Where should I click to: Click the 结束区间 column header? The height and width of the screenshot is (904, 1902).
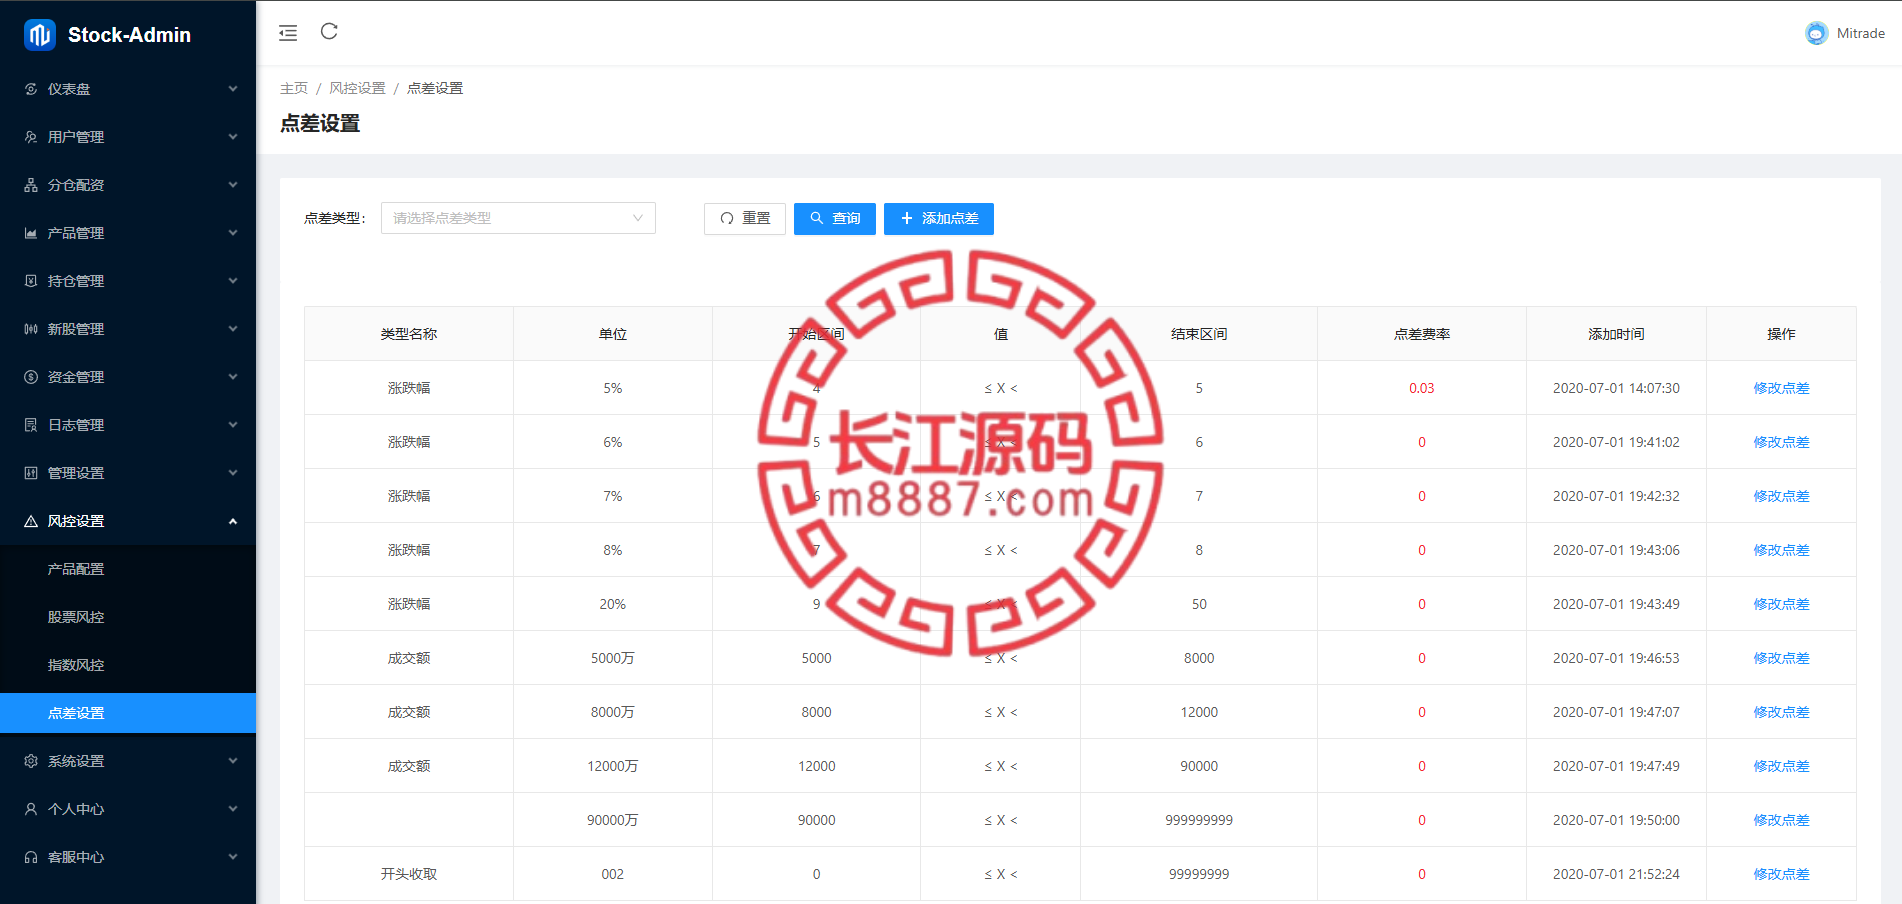[x=1199, y=334]
